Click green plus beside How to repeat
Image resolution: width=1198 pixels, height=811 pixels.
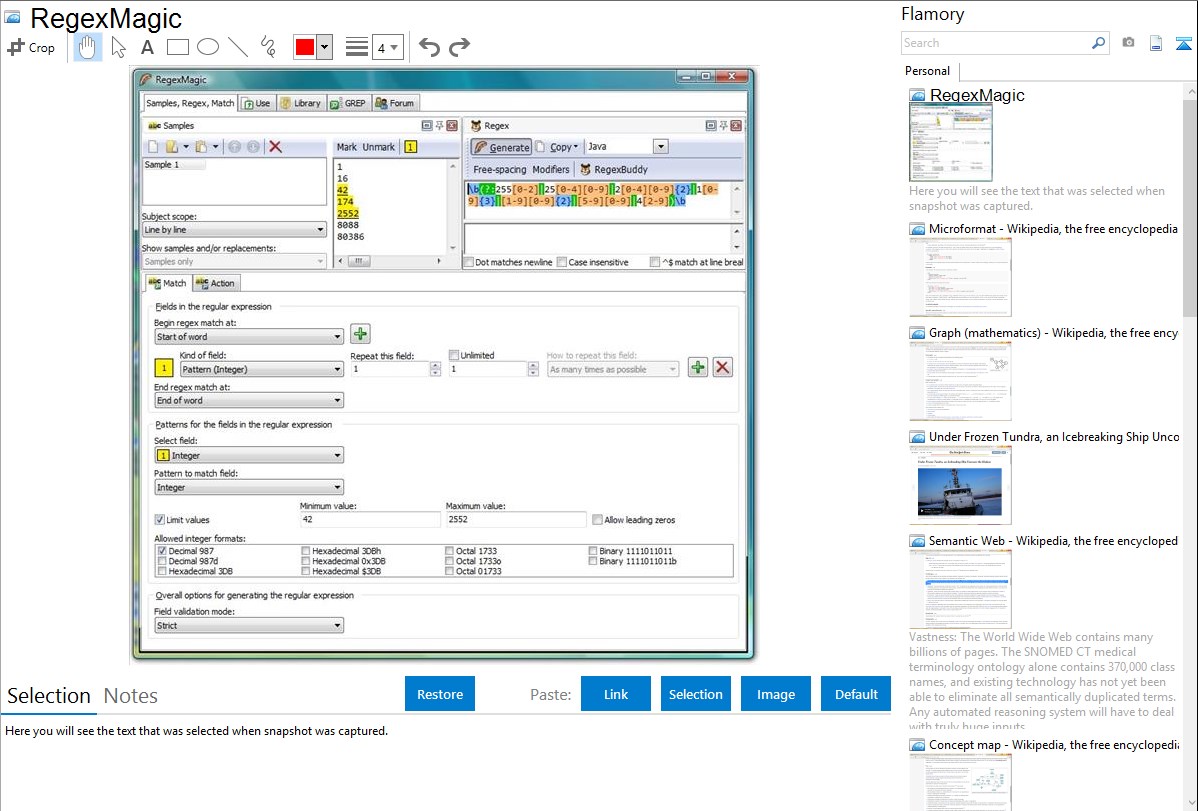pos(698,368)
